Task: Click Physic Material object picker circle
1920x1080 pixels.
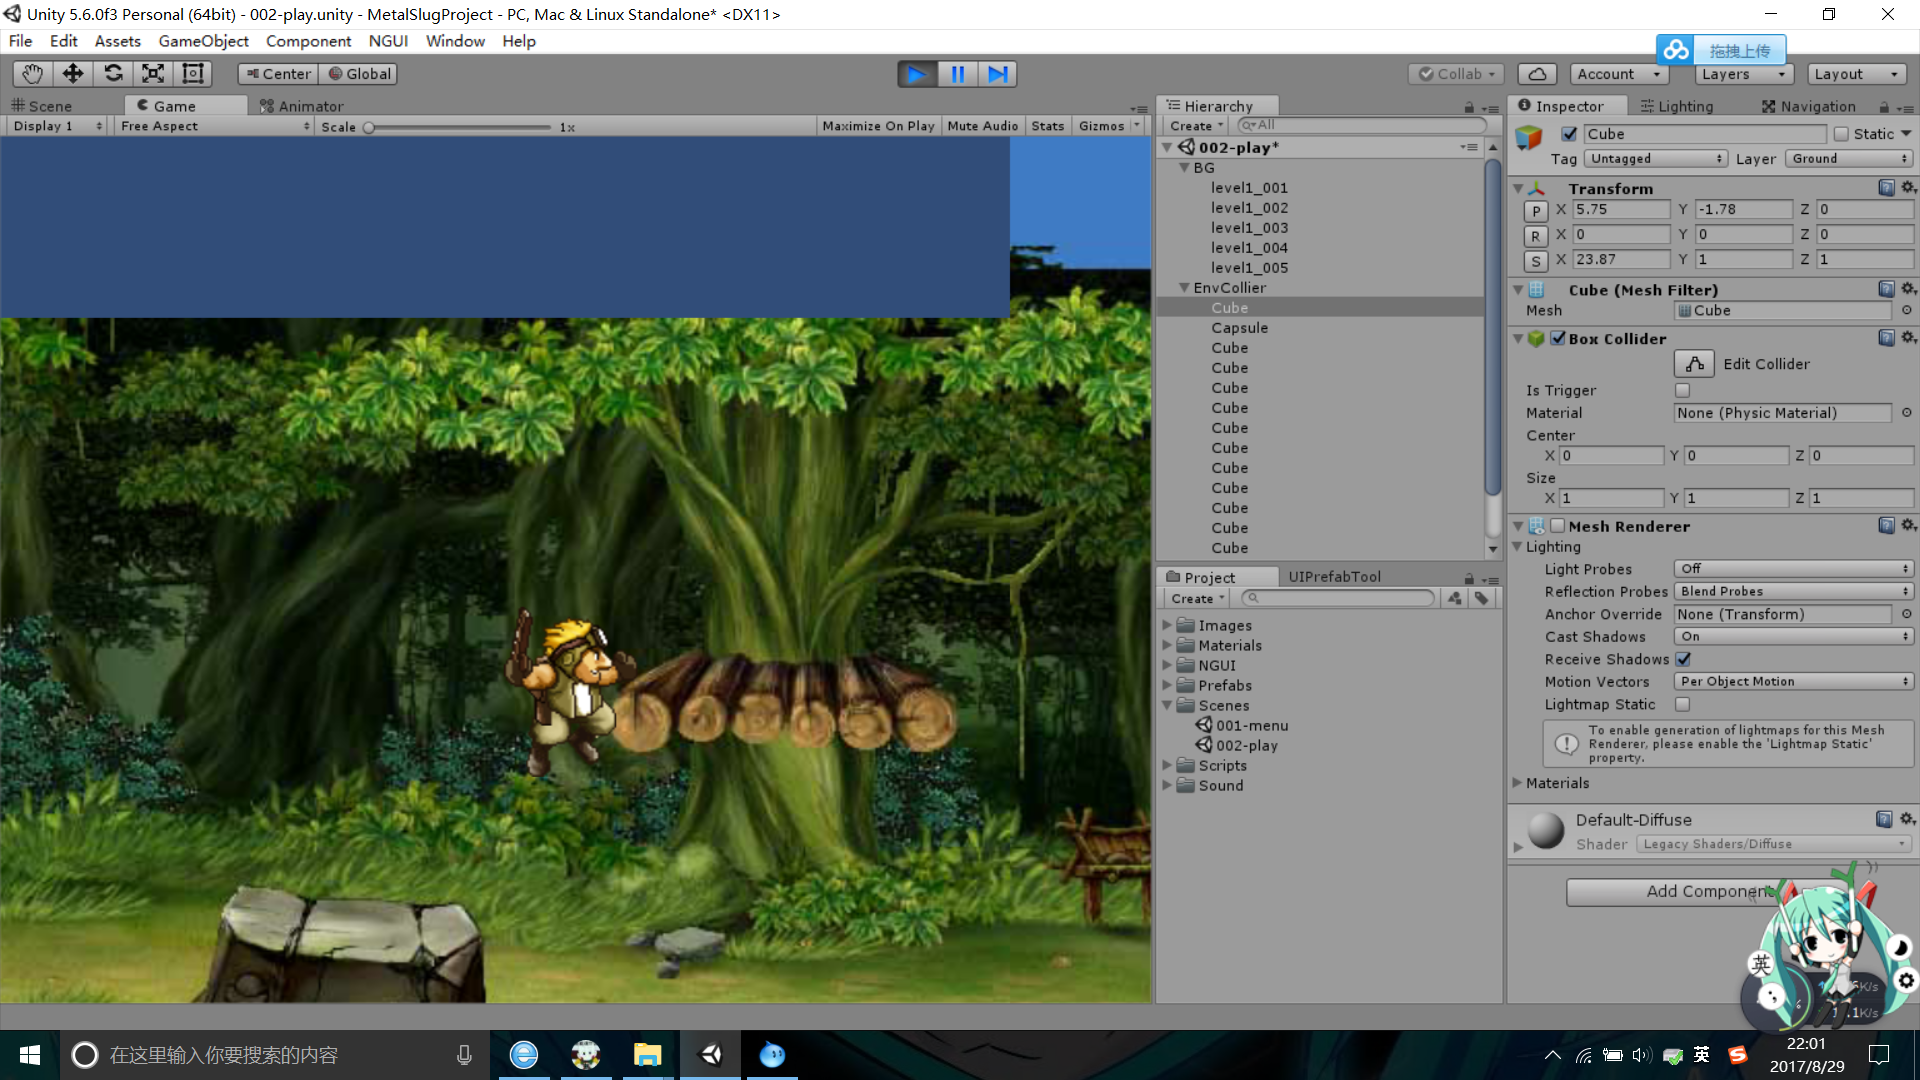Action: pyautogui.click(x=1907, y=413)
